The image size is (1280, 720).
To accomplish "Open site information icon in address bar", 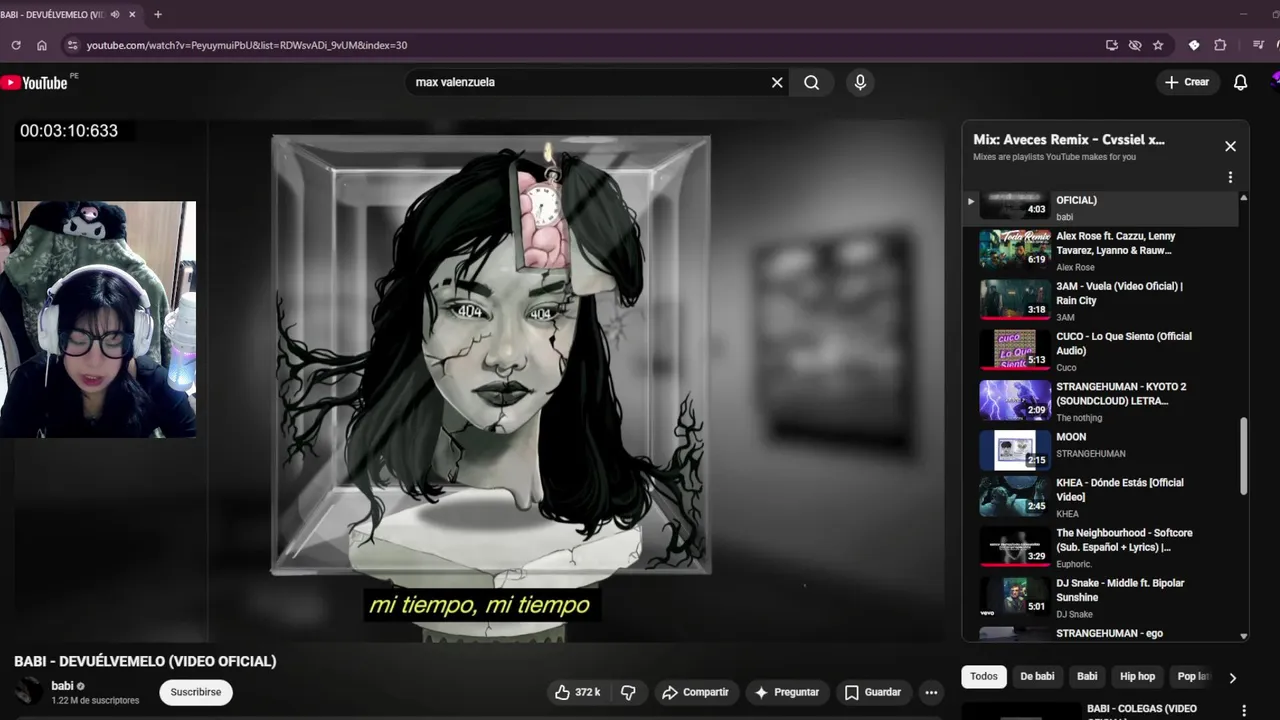I will 72,45.
